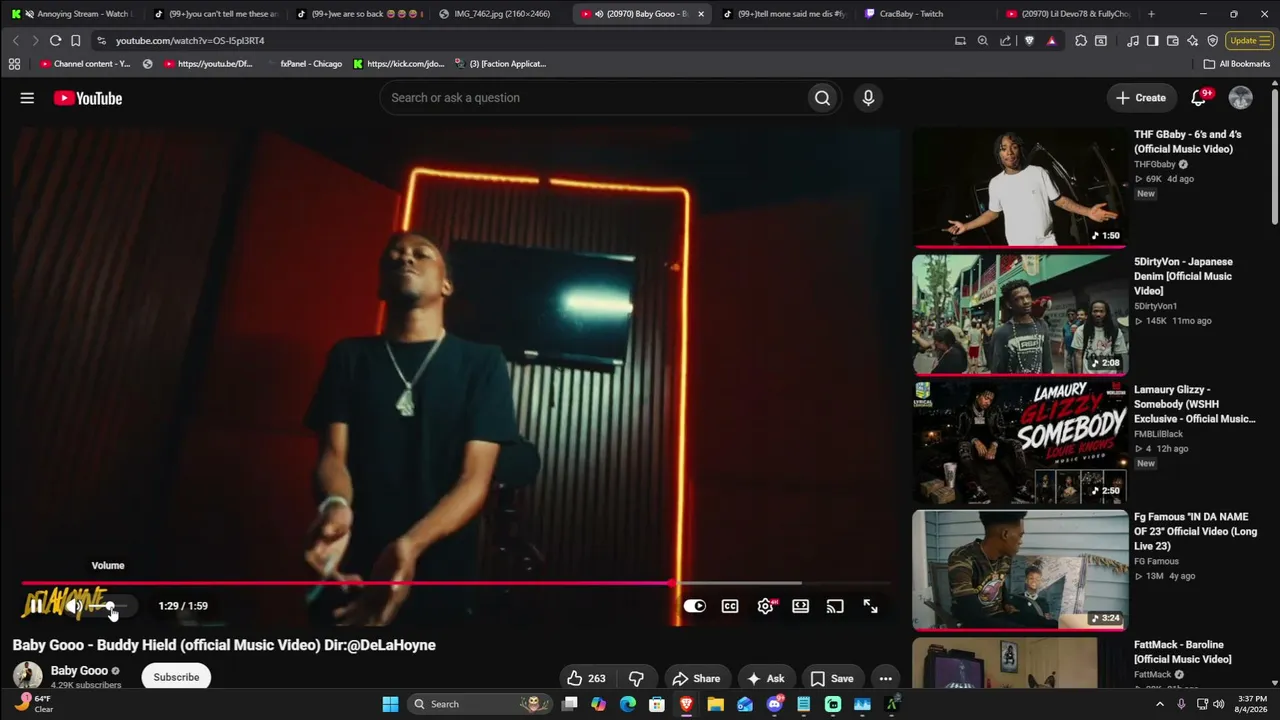Image resolution: width=1280 pixels, height=720 pixels.
Task: Like the Baby Gooo video
Action: [x=585, y=678]
